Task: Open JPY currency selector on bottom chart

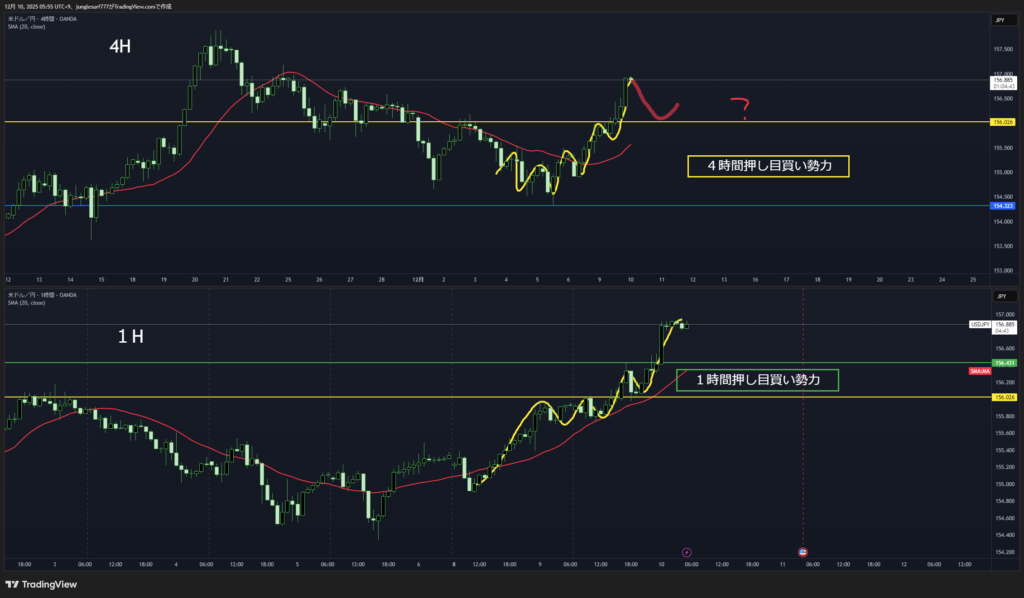Action: [x=1001, y=296]
